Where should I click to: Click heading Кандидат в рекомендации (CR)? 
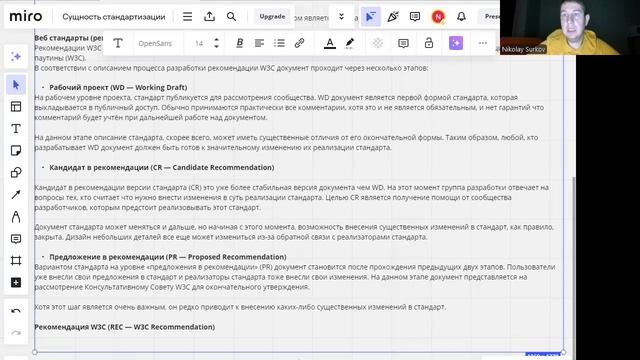162,167
